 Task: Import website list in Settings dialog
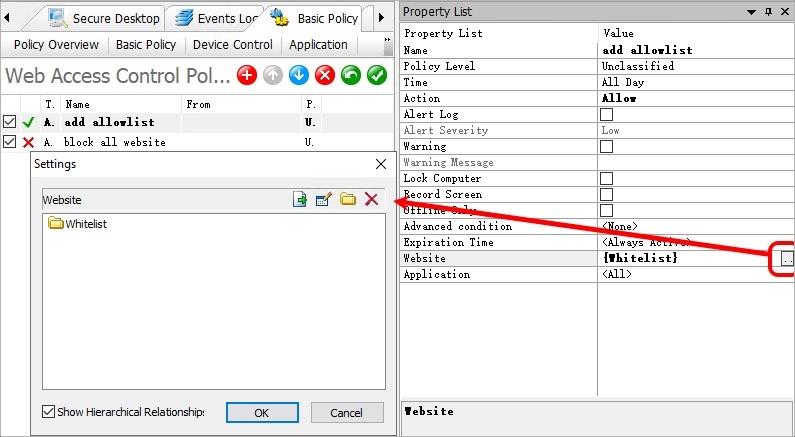[300, 199]
